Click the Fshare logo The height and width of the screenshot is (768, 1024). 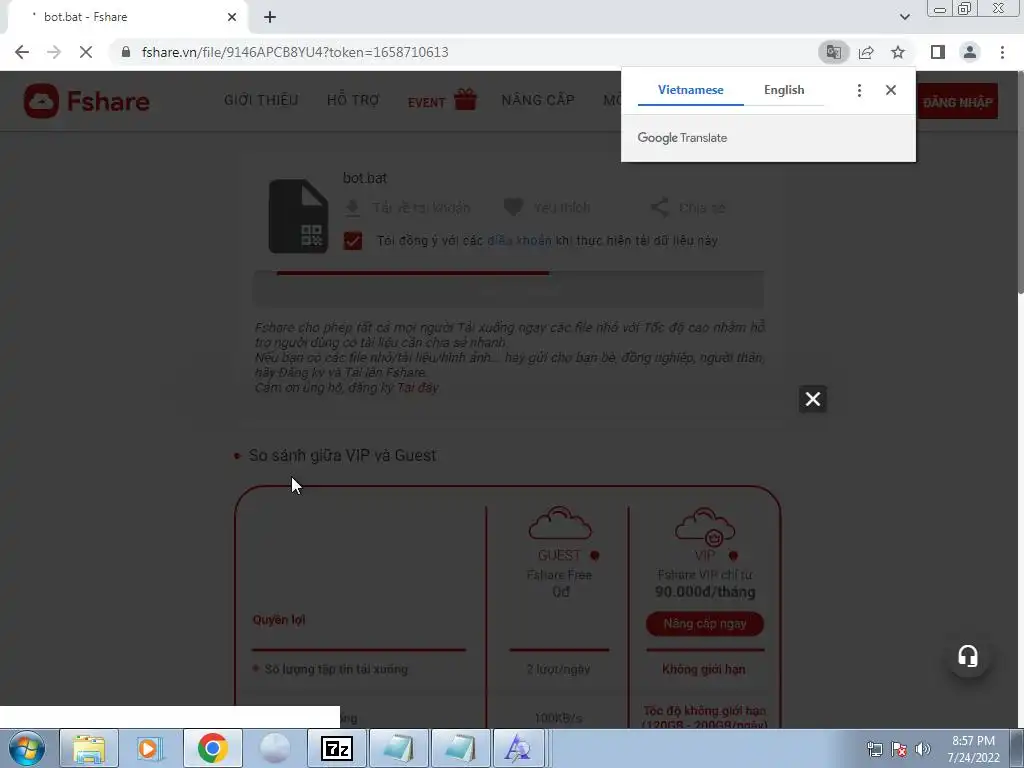point(87,101)
